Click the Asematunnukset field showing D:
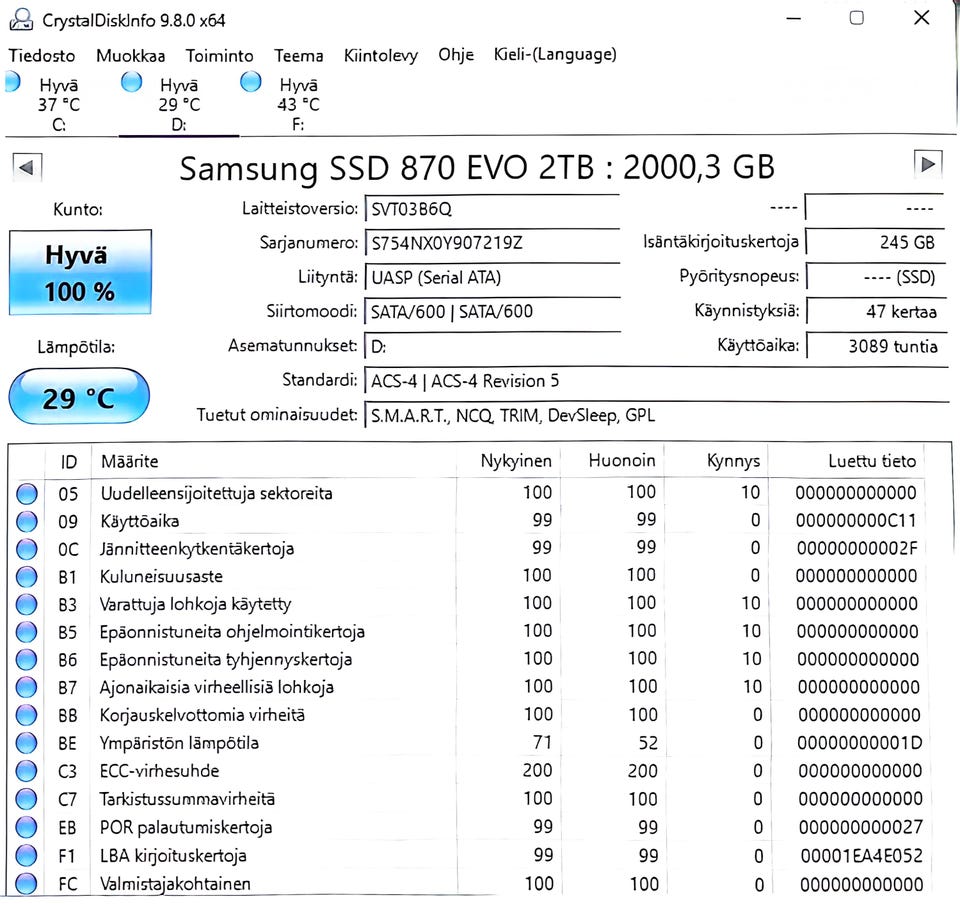This screenshot has width=960, height=904. [x=492, y=347]
